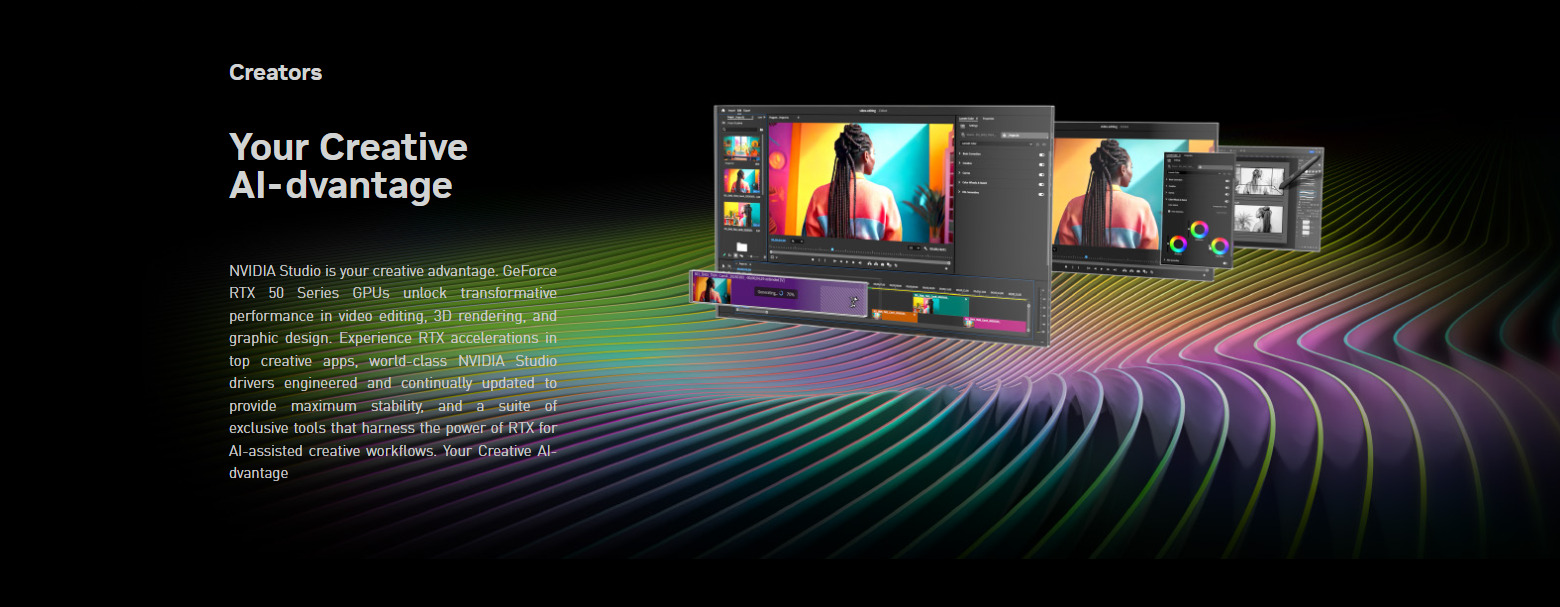Click the white folder icon in the project panel
This screenshot has width=1560, height=607.
(742, 247)
